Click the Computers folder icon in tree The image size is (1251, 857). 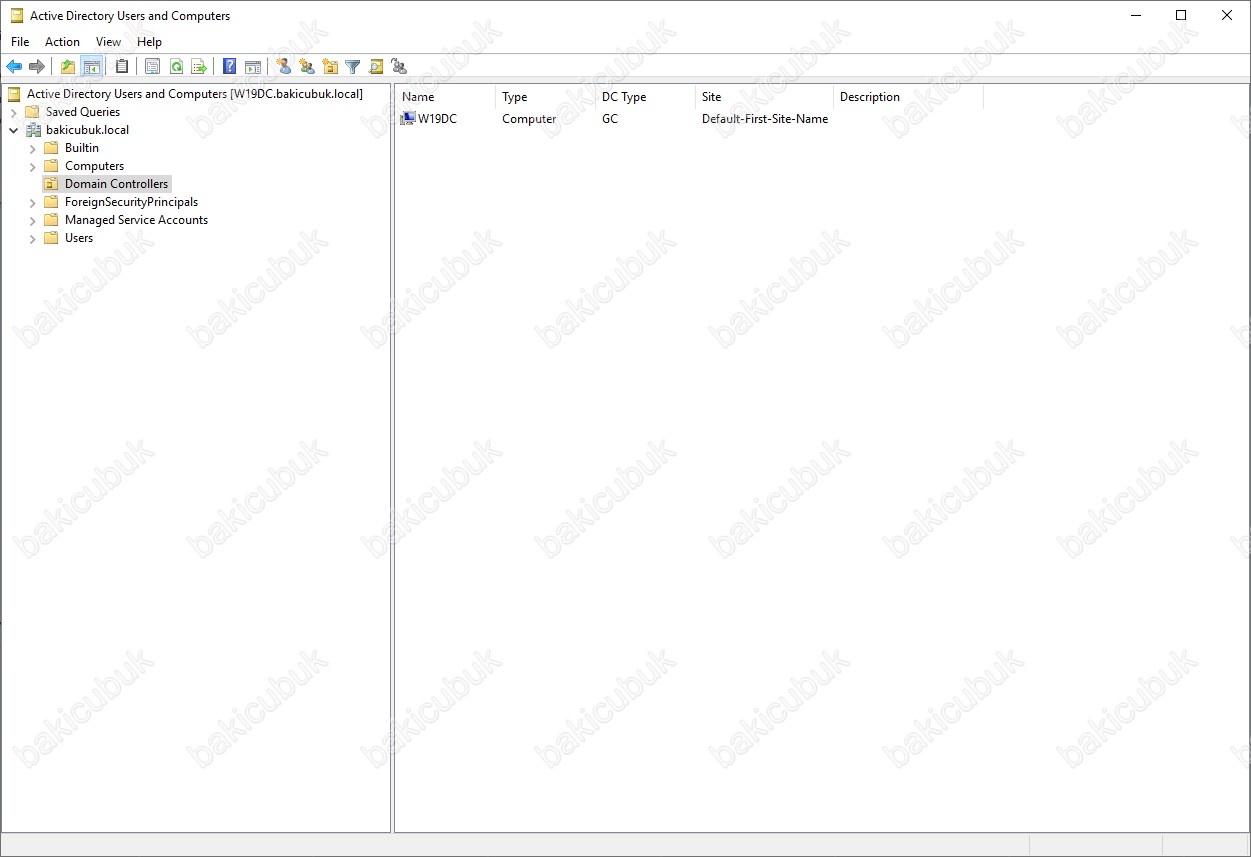point(52,166)
